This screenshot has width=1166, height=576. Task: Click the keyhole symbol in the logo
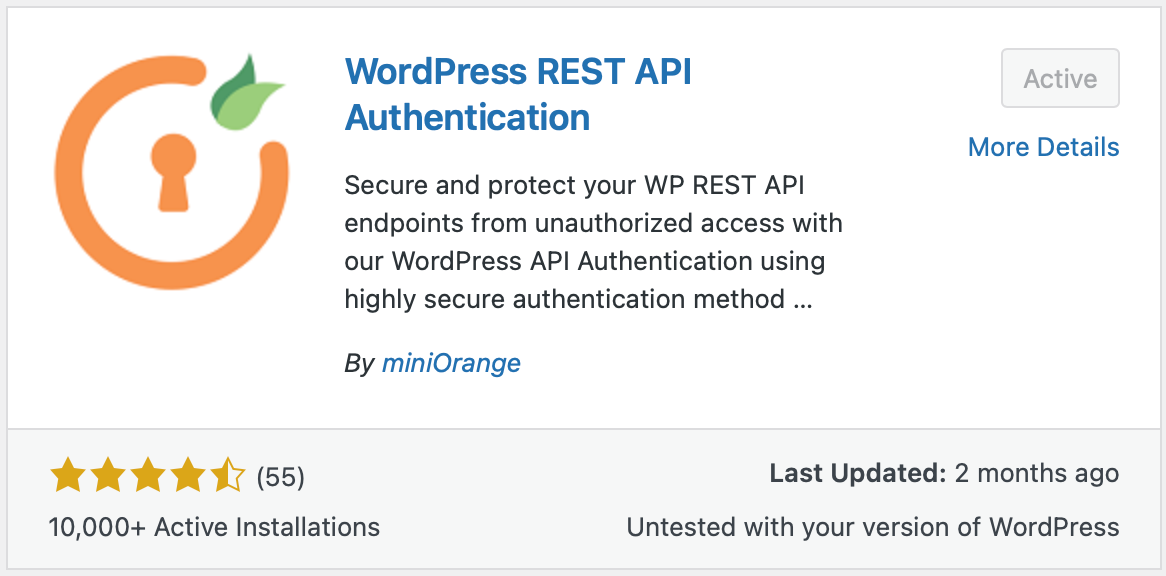[173, 170]
